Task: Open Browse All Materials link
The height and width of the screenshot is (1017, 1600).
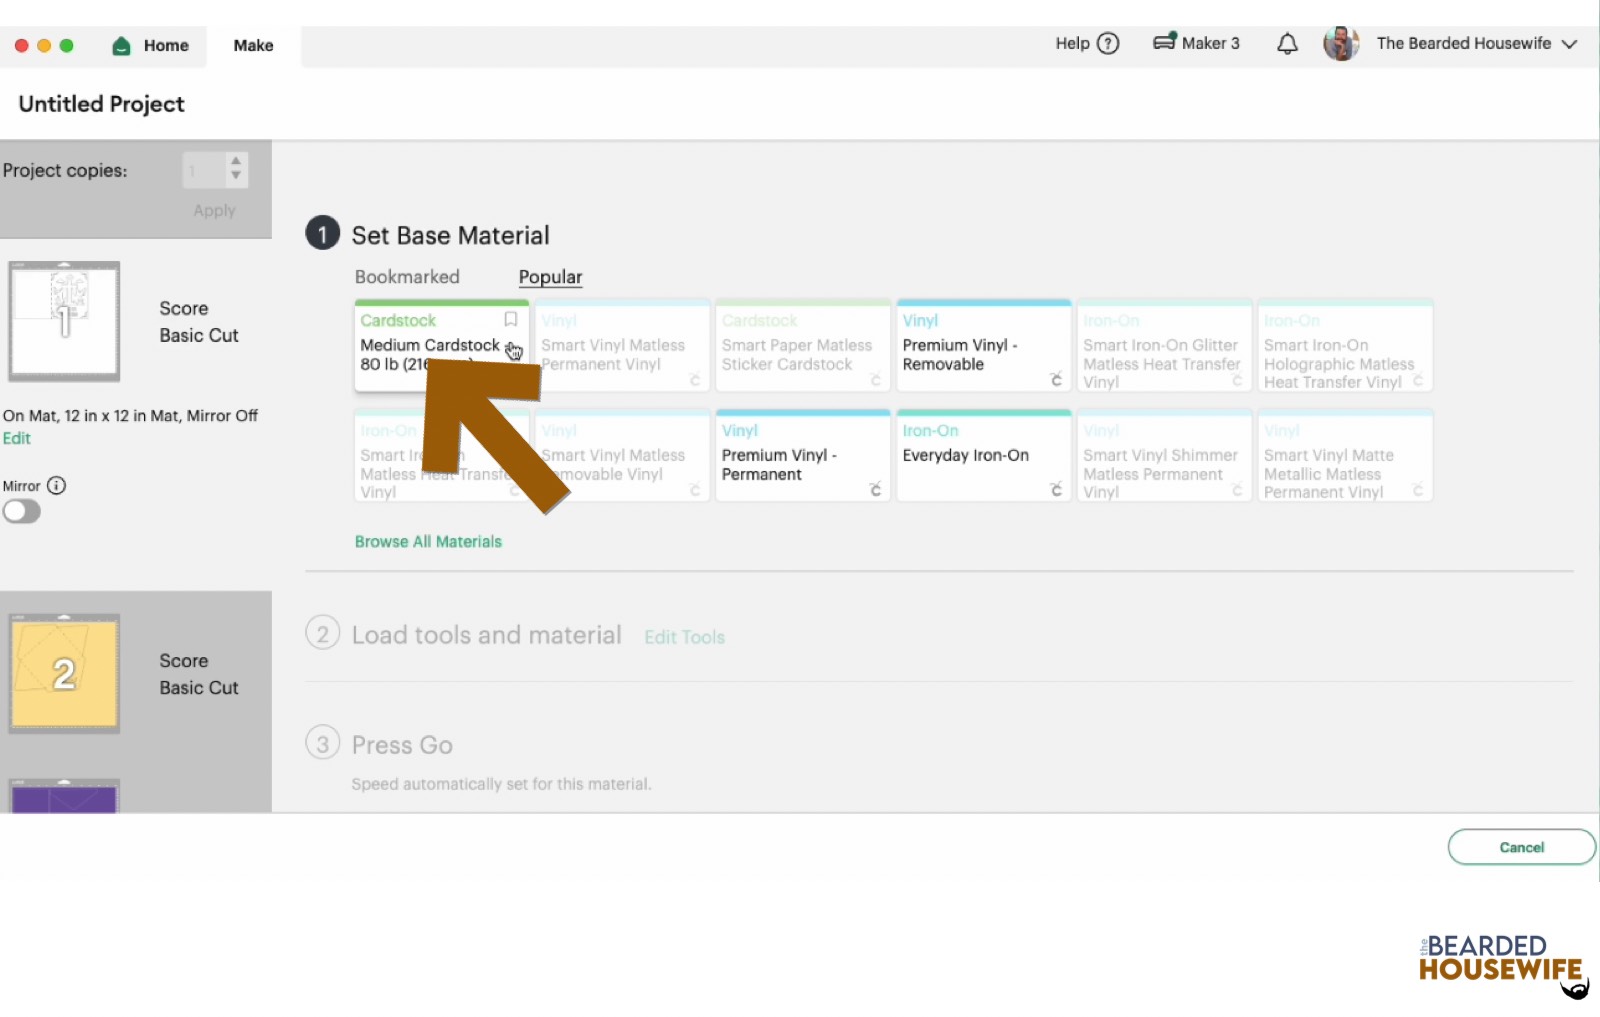Action: (x=428, y=542)
